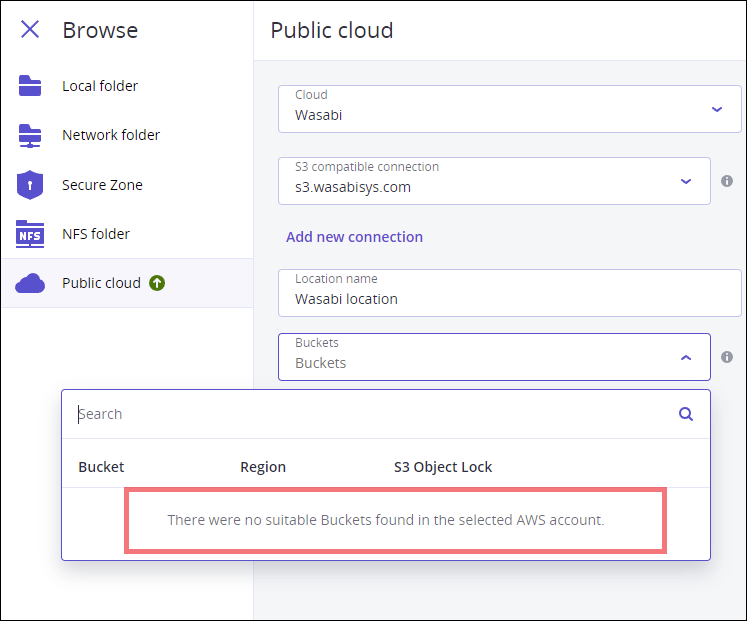Select Network folder option
Image resolution: width=747 pixels, height=621 pixels.
pos(127,135)
